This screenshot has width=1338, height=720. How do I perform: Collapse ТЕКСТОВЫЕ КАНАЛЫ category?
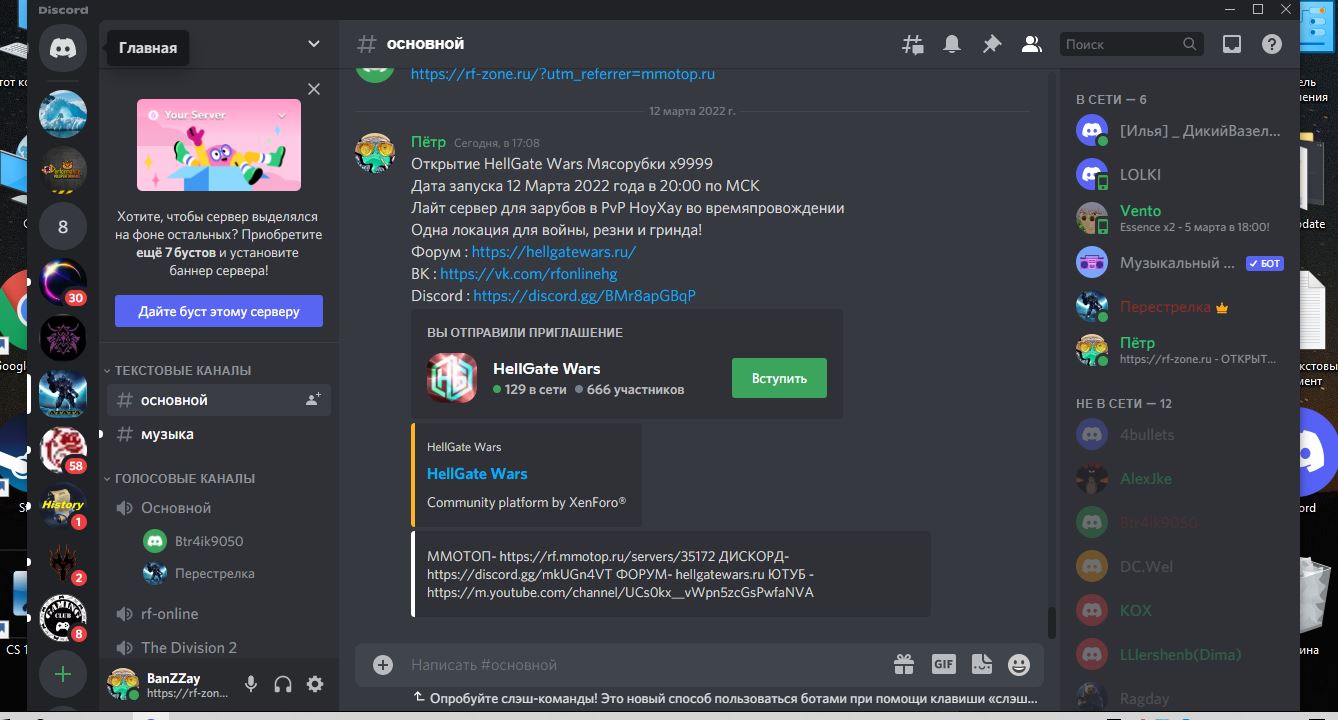pyautogui.click(x=181, y=370)
